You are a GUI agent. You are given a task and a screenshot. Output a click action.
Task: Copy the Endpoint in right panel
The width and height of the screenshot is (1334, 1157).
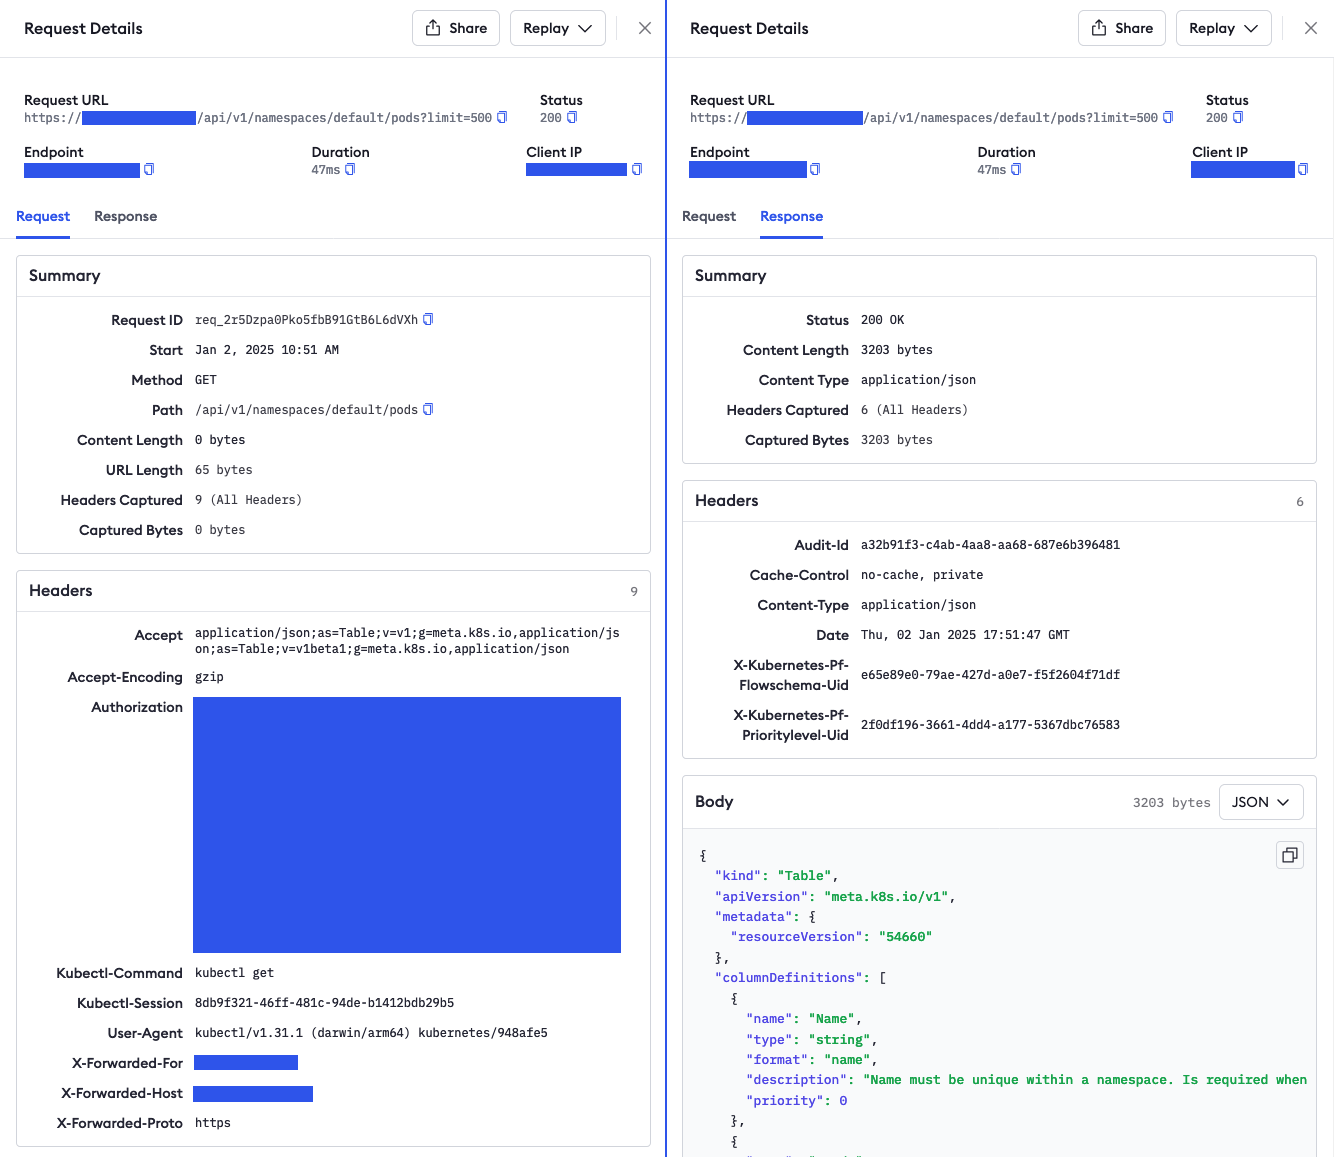(x=815, y=170)
